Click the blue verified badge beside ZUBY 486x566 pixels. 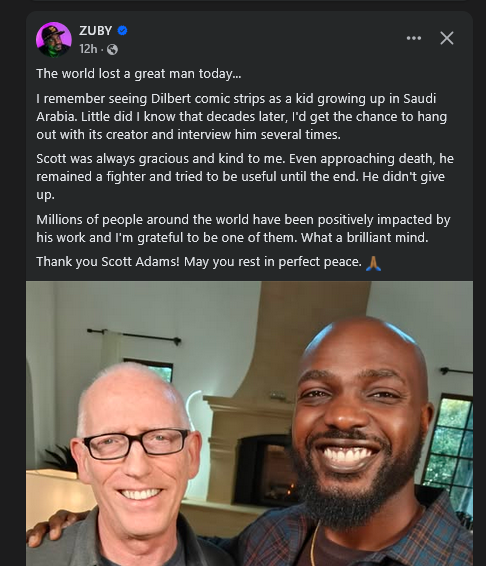[x=122, y=31]
